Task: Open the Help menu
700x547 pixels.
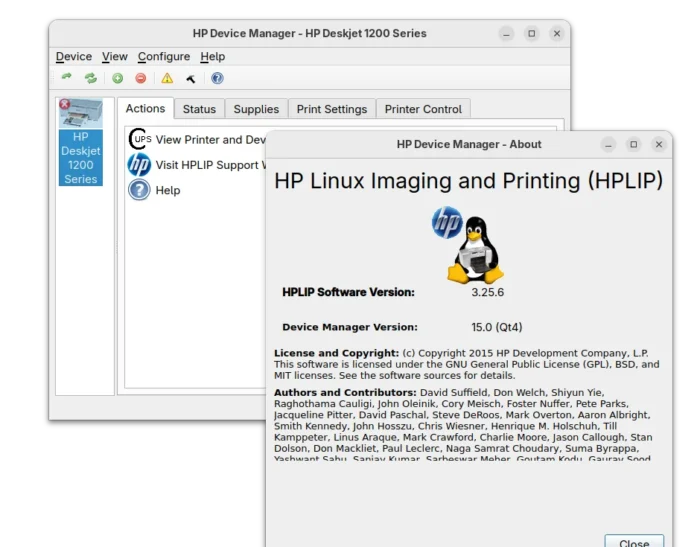Action: (213, 57)
